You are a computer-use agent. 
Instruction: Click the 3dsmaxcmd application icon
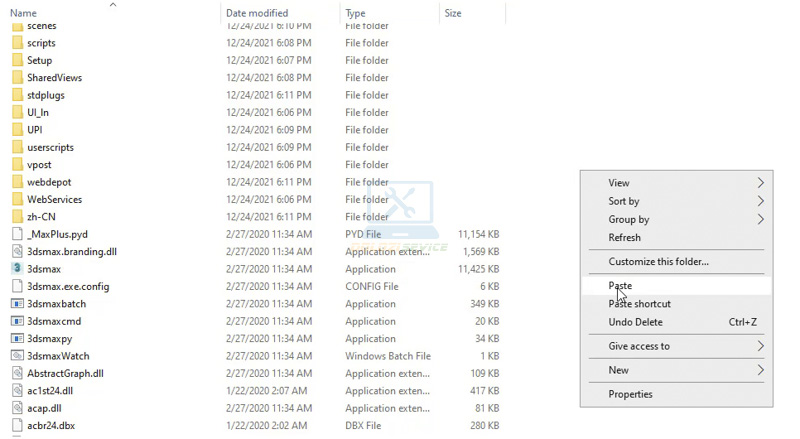tap(17, 321)
